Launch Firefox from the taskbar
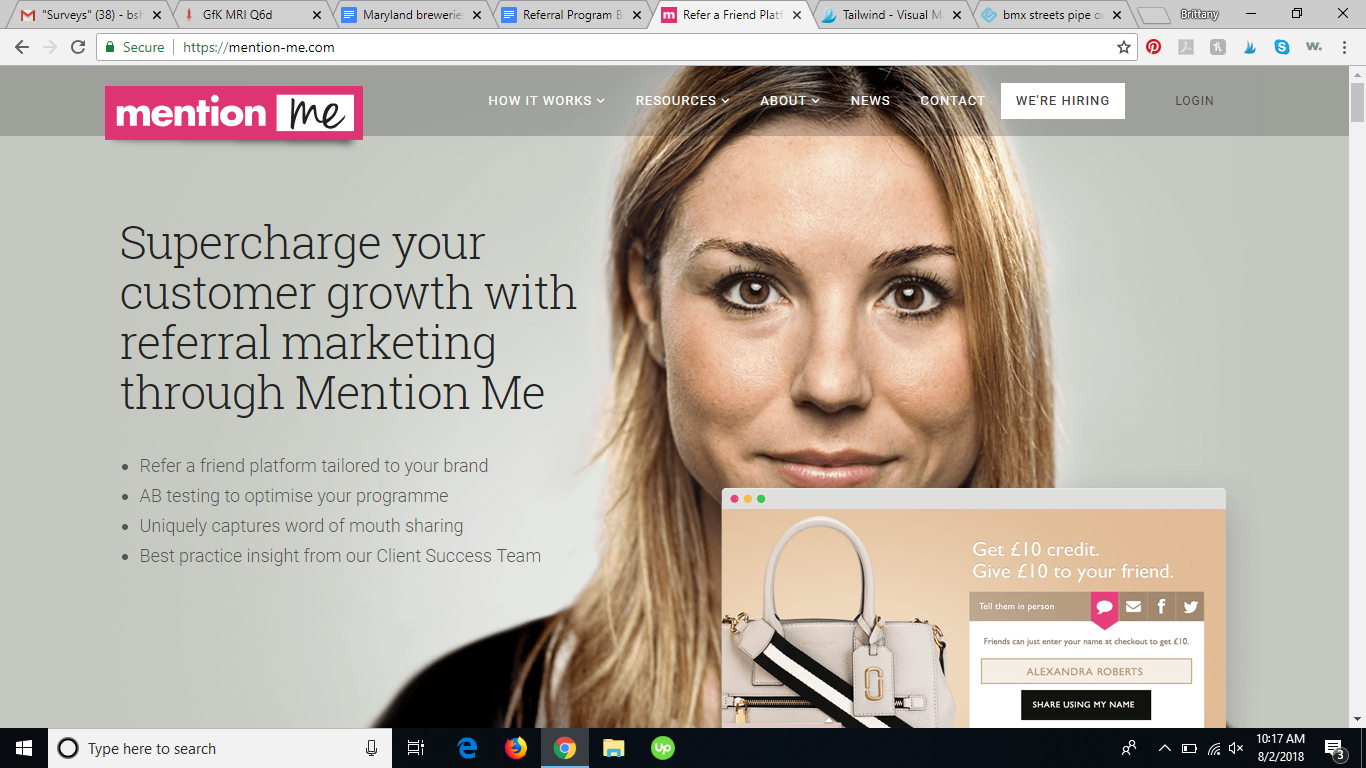The height and width of the screenshot is (768, 1366). click(x=516, y=748)
